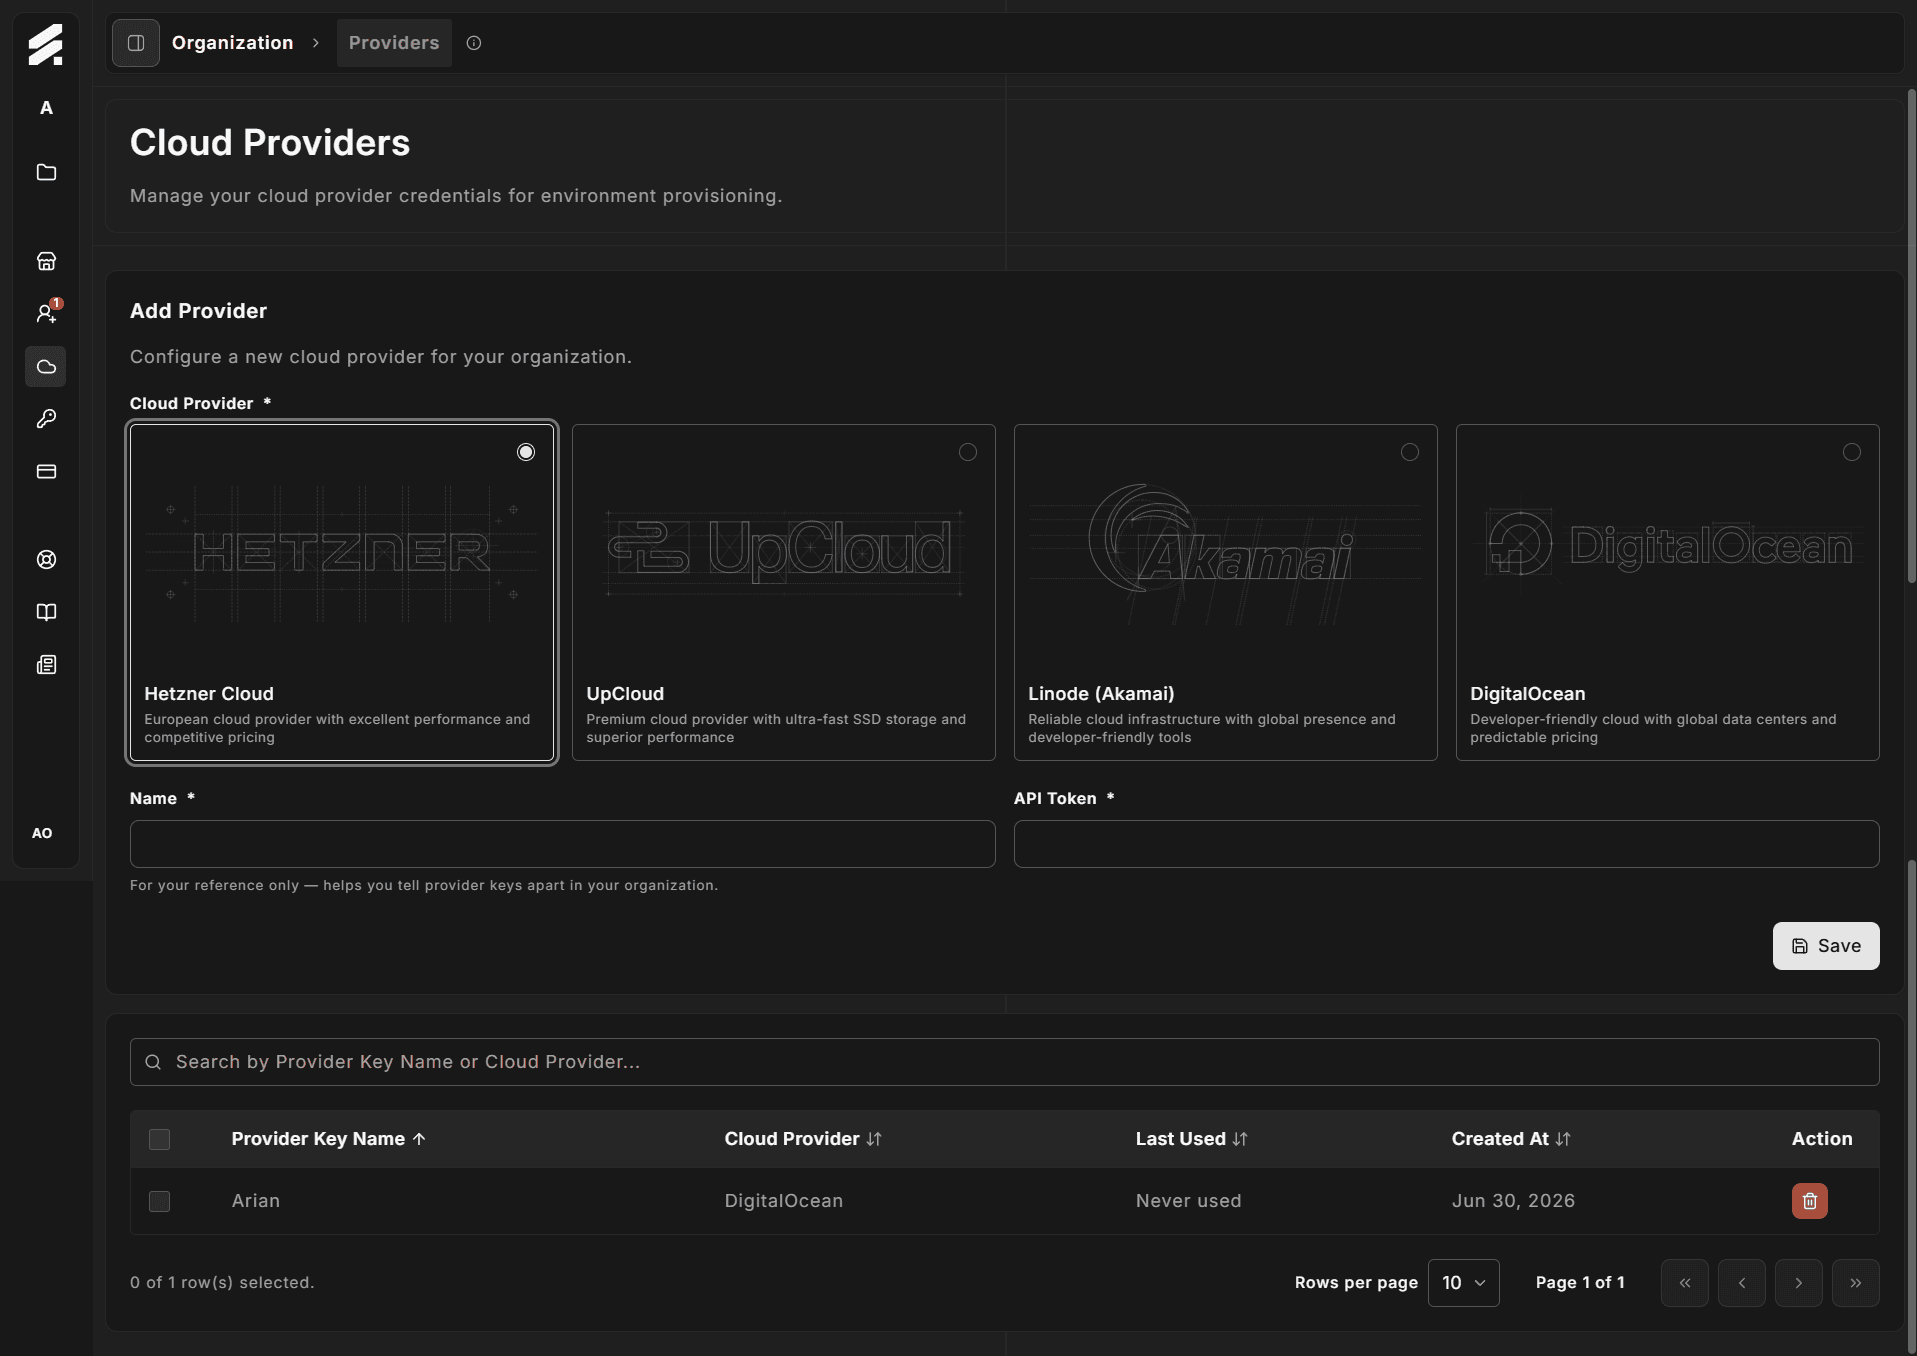Click the provider search field
Screen dimensions: 1917x1356
[1004, 1062]
